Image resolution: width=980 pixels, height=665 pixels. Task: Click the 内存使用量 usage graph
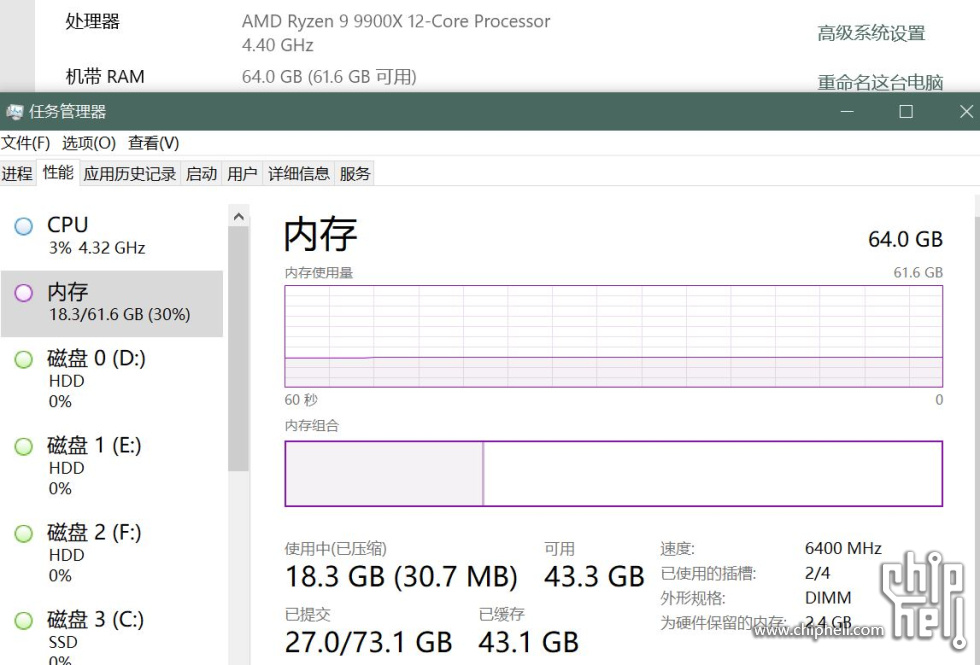point(613,336)
